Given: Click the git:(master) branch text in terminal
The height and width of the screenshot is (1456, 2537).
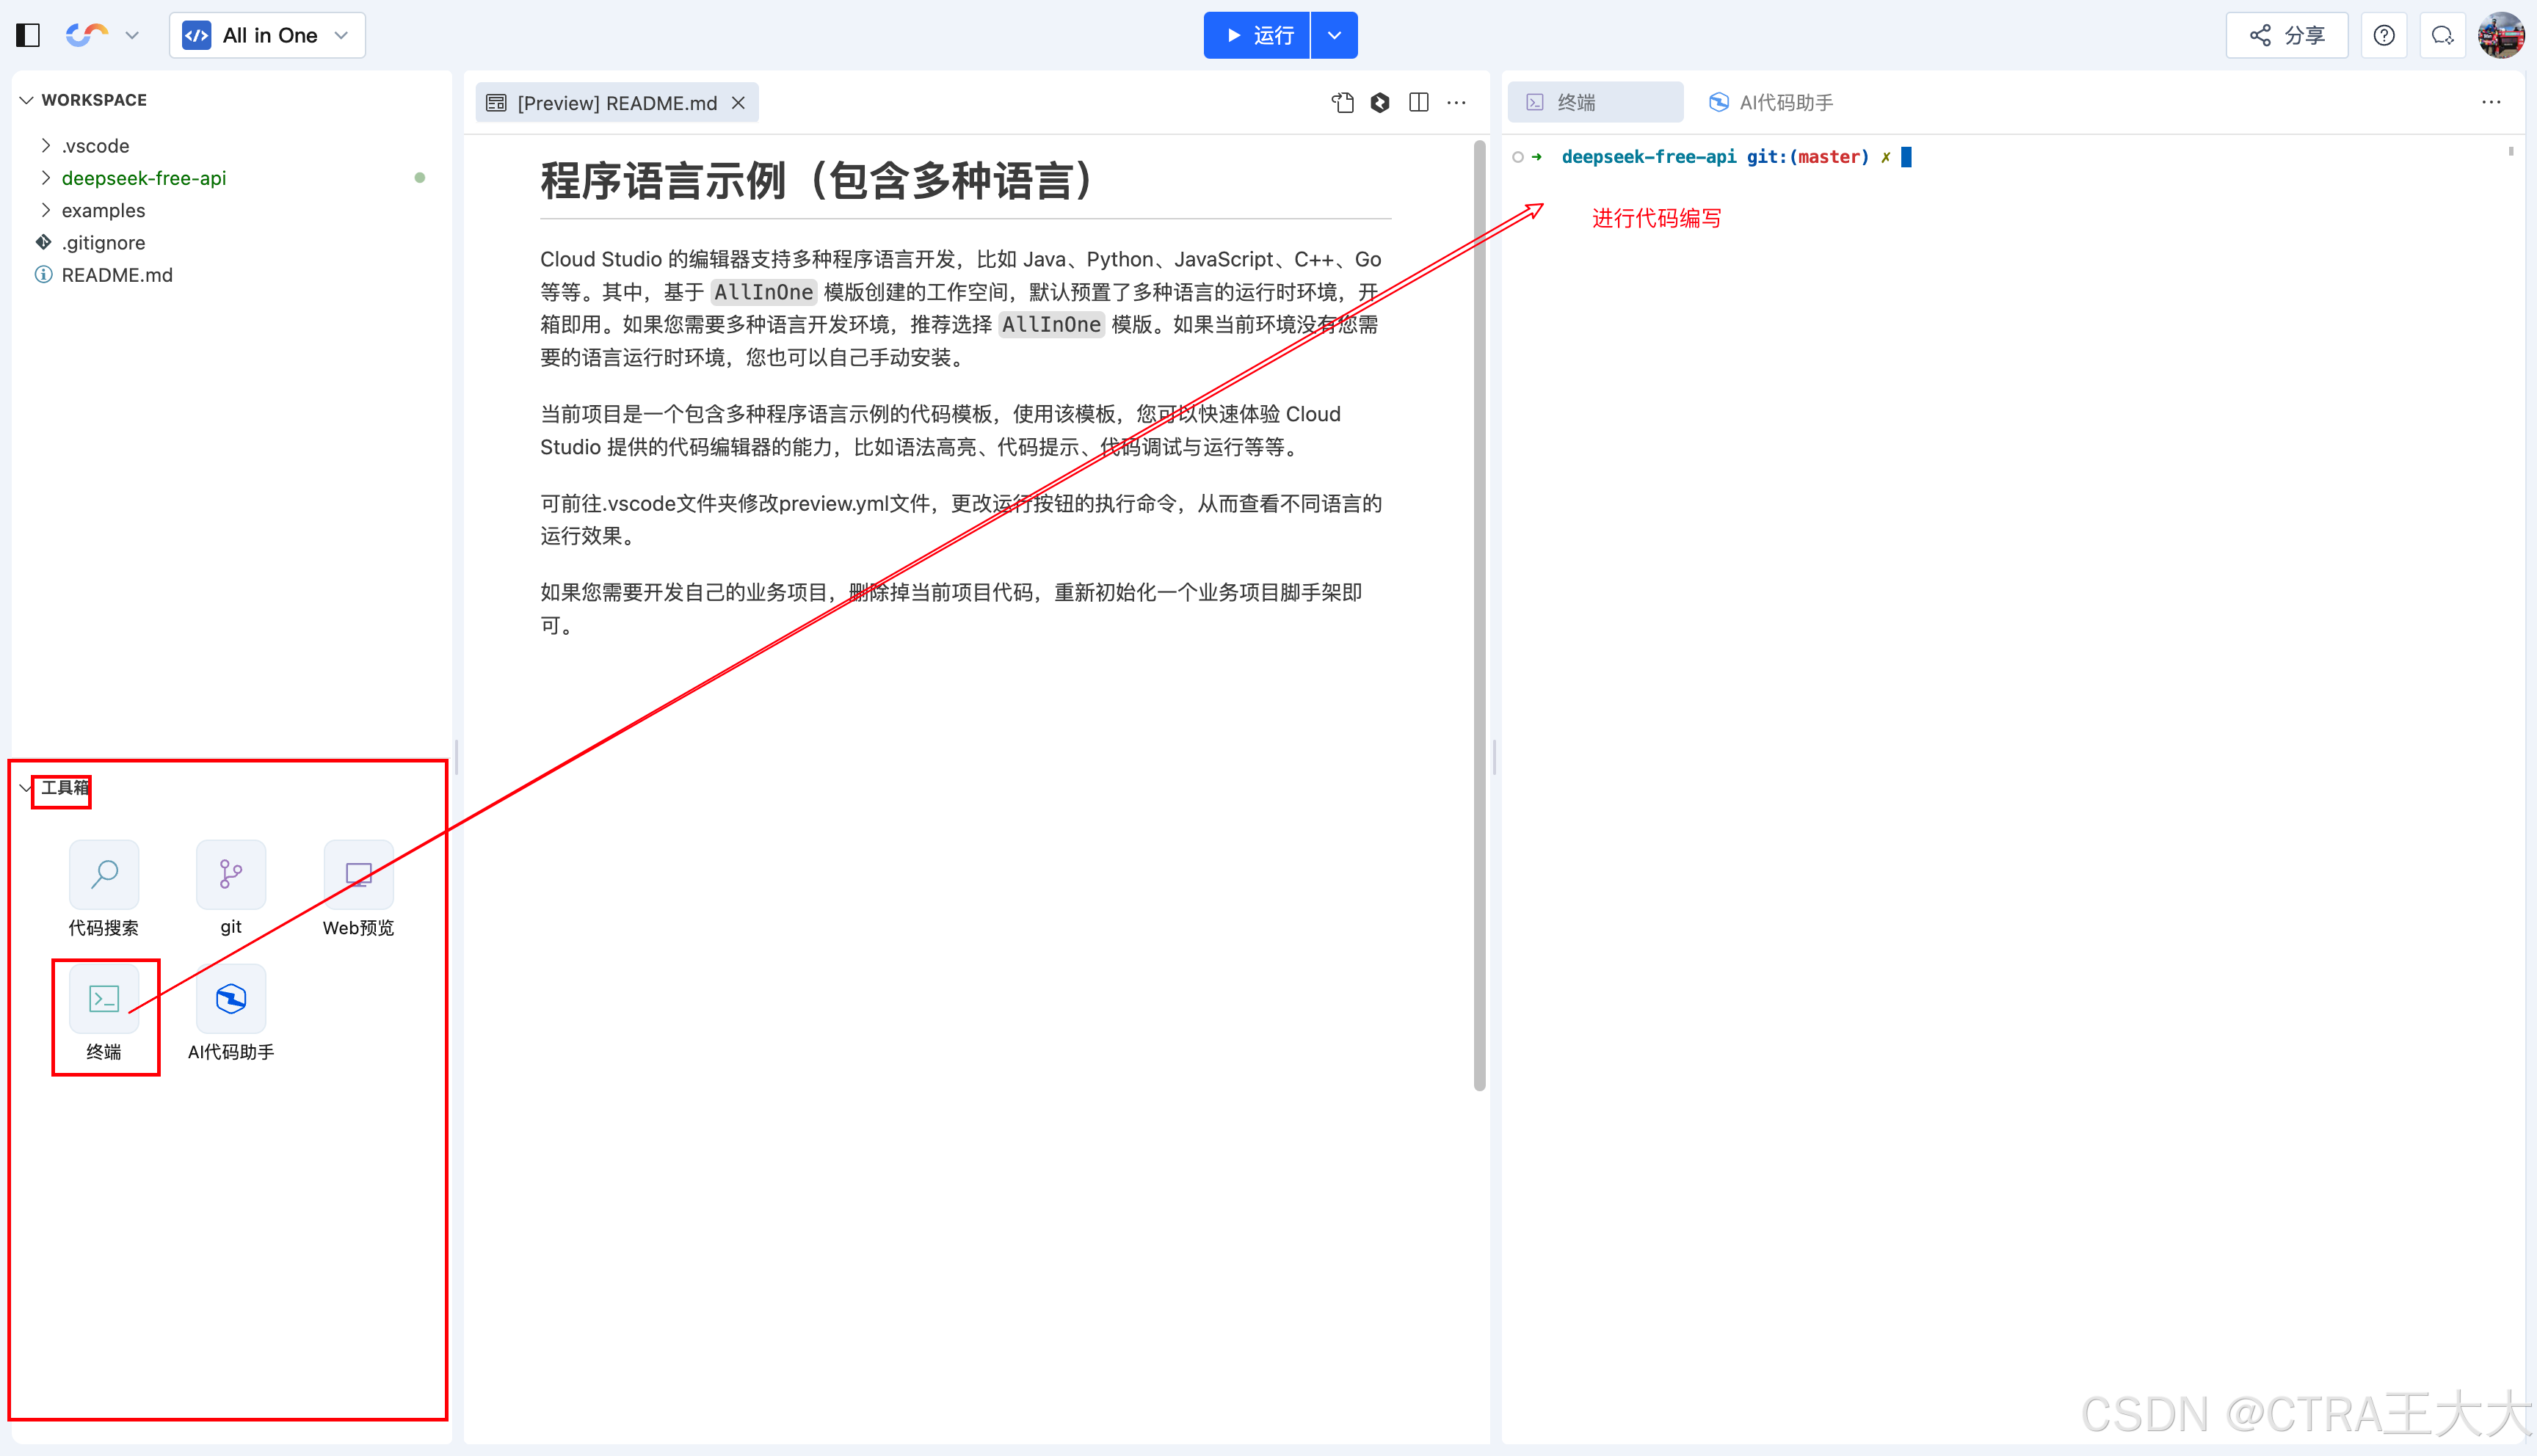Looking at the screenshot, I should coord(1808,157).
